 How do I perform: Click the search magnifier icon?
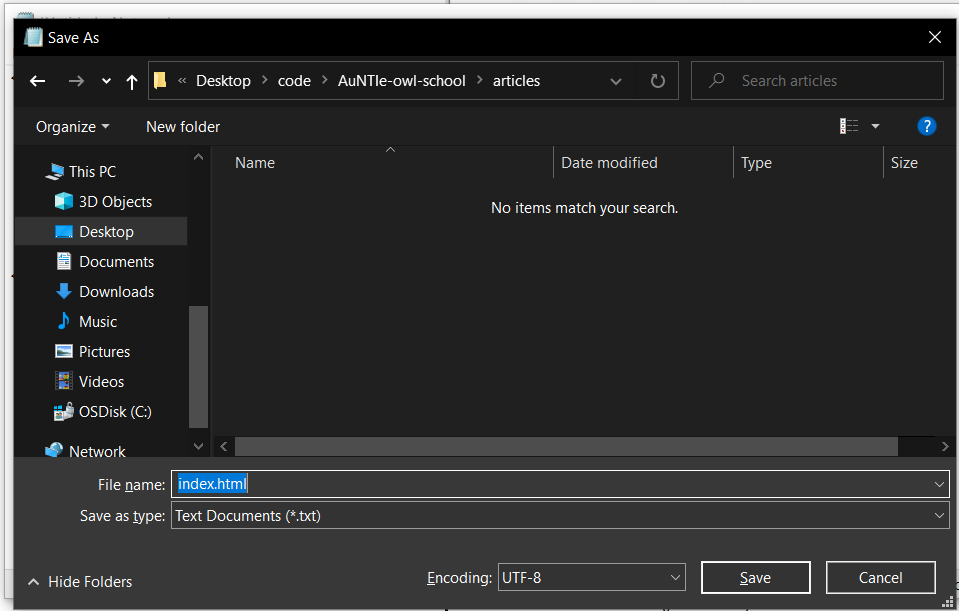tap(716, 81)
